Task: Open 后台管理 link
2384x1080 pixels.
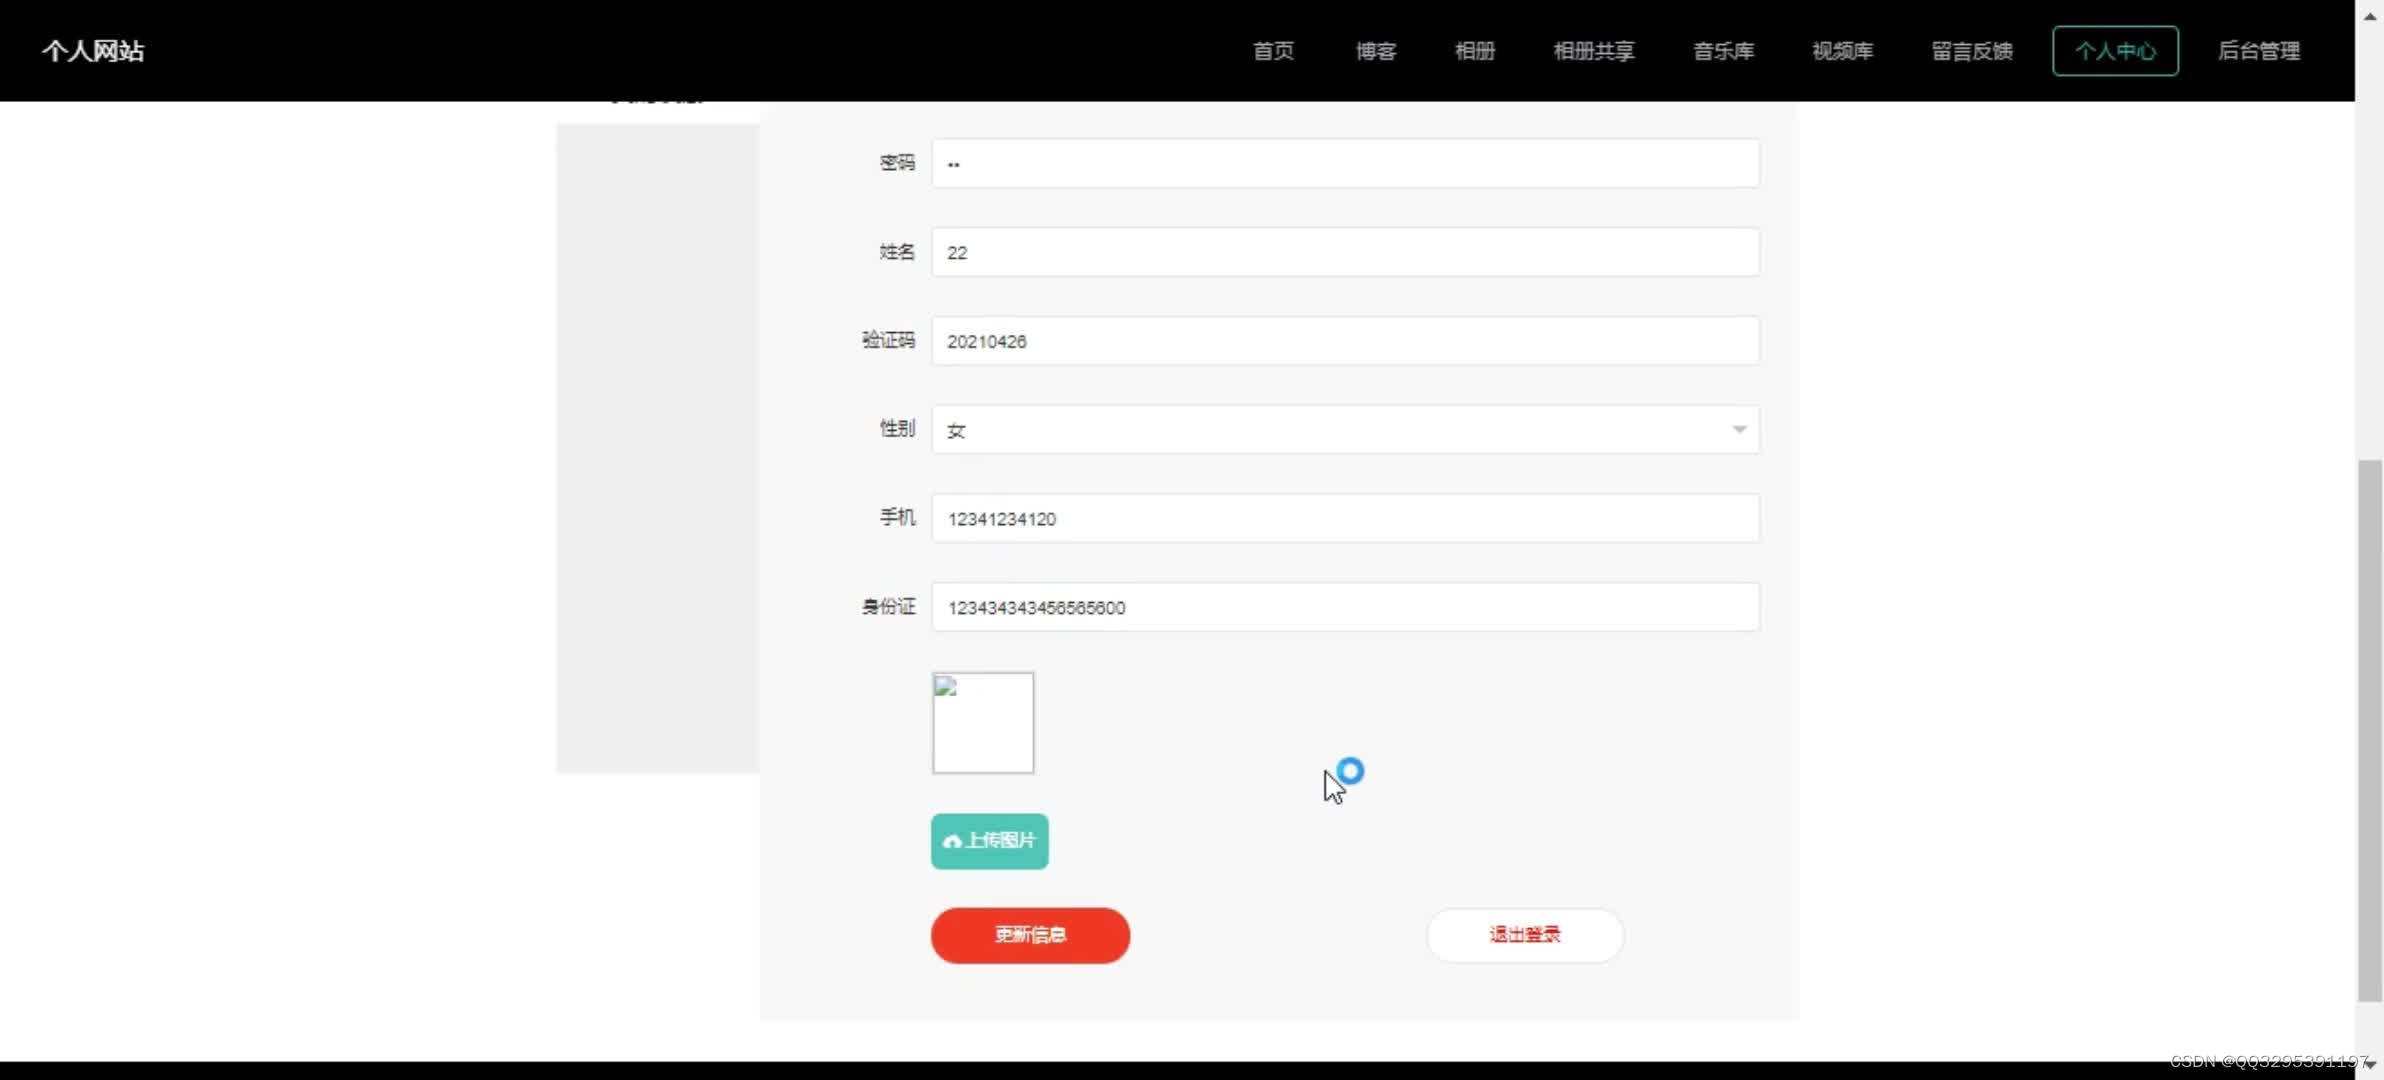Action: [2258, 51]
